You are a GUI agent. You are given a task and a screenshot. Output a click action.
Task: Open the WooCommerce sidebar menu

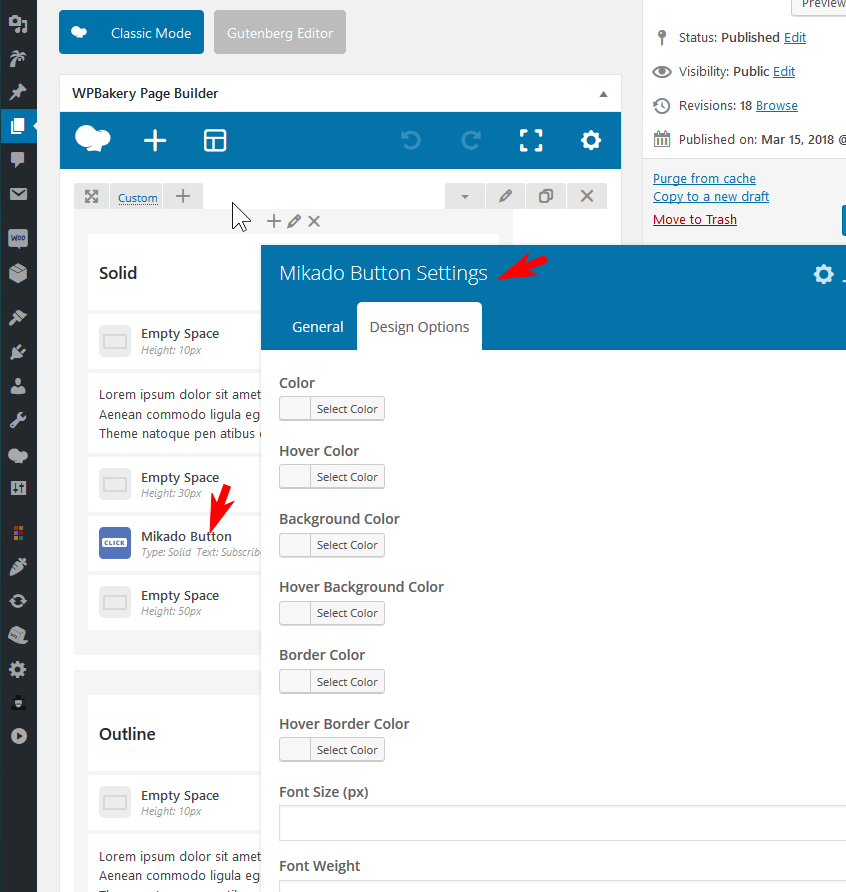click(18, 238)
